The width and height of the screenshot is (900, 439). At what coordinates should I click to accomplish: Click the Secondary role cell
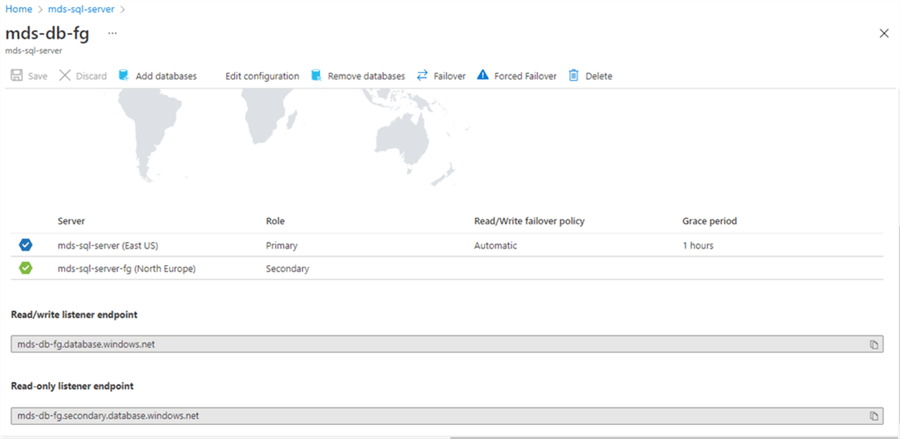(x=288, y=268)
